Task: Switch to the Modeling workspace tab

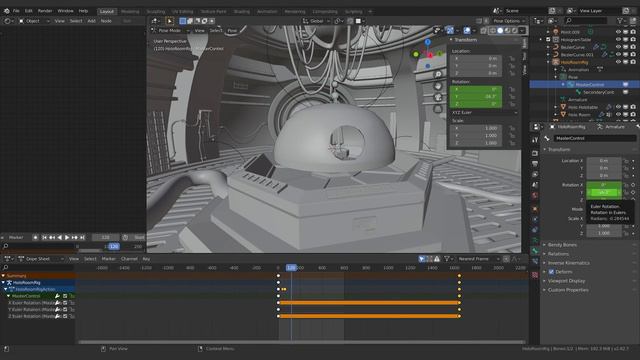Action: pos(130,11)
